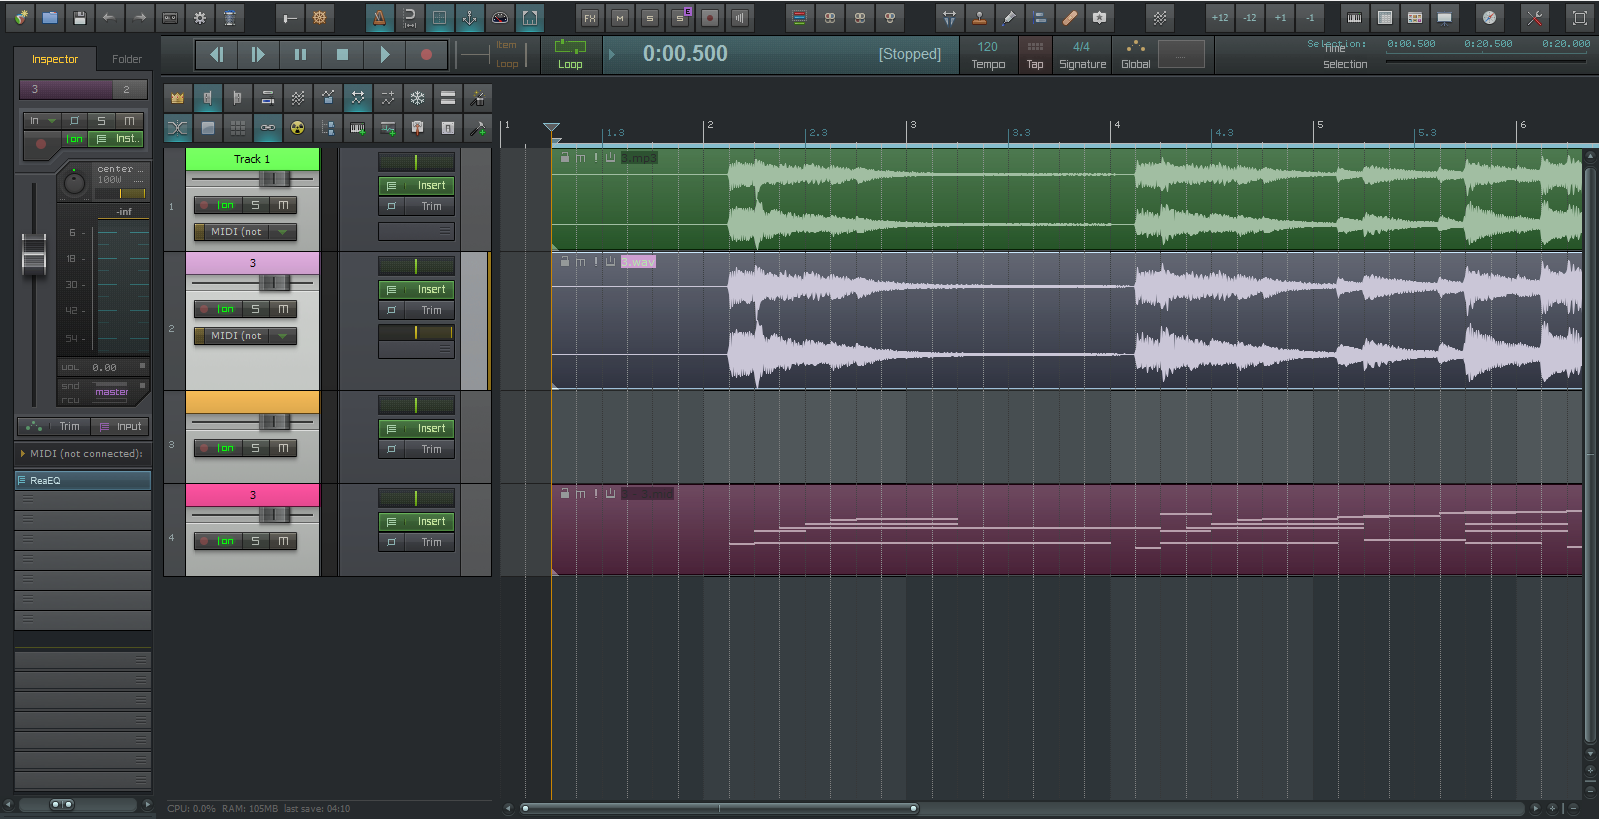Click the hammer with plus icon
This screenshot has height=819, width=1599.
(x=478, y=127)
